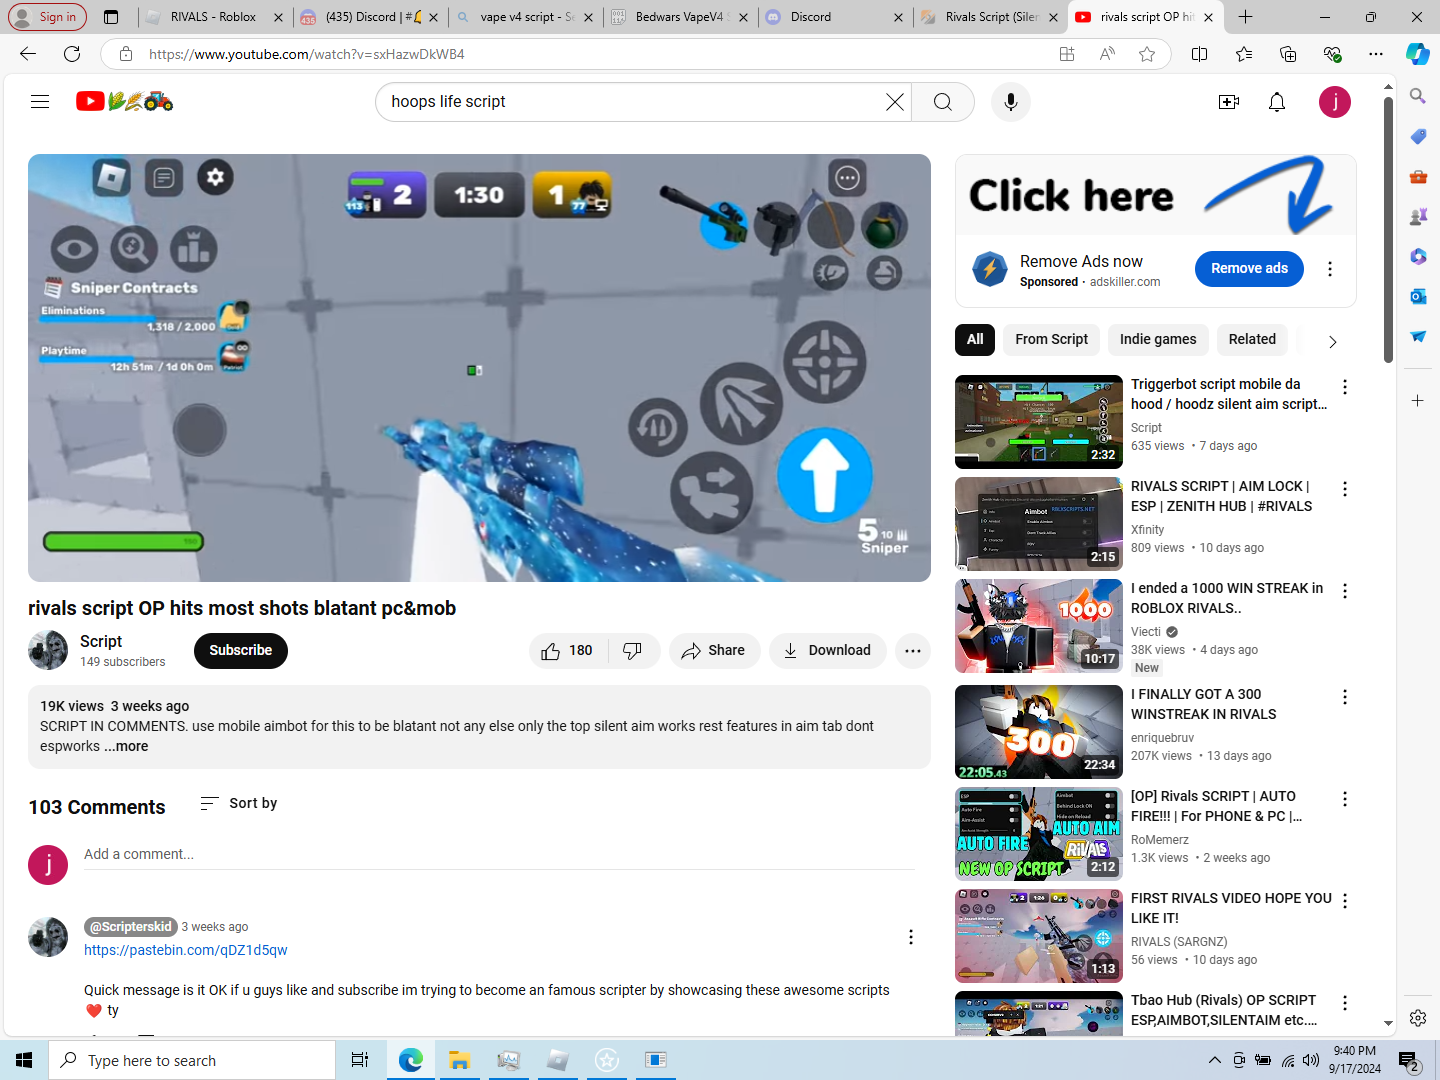Open options for Triggerbot script video
Viewport: 1440px width, 1080px height.
pos(1345,387)
